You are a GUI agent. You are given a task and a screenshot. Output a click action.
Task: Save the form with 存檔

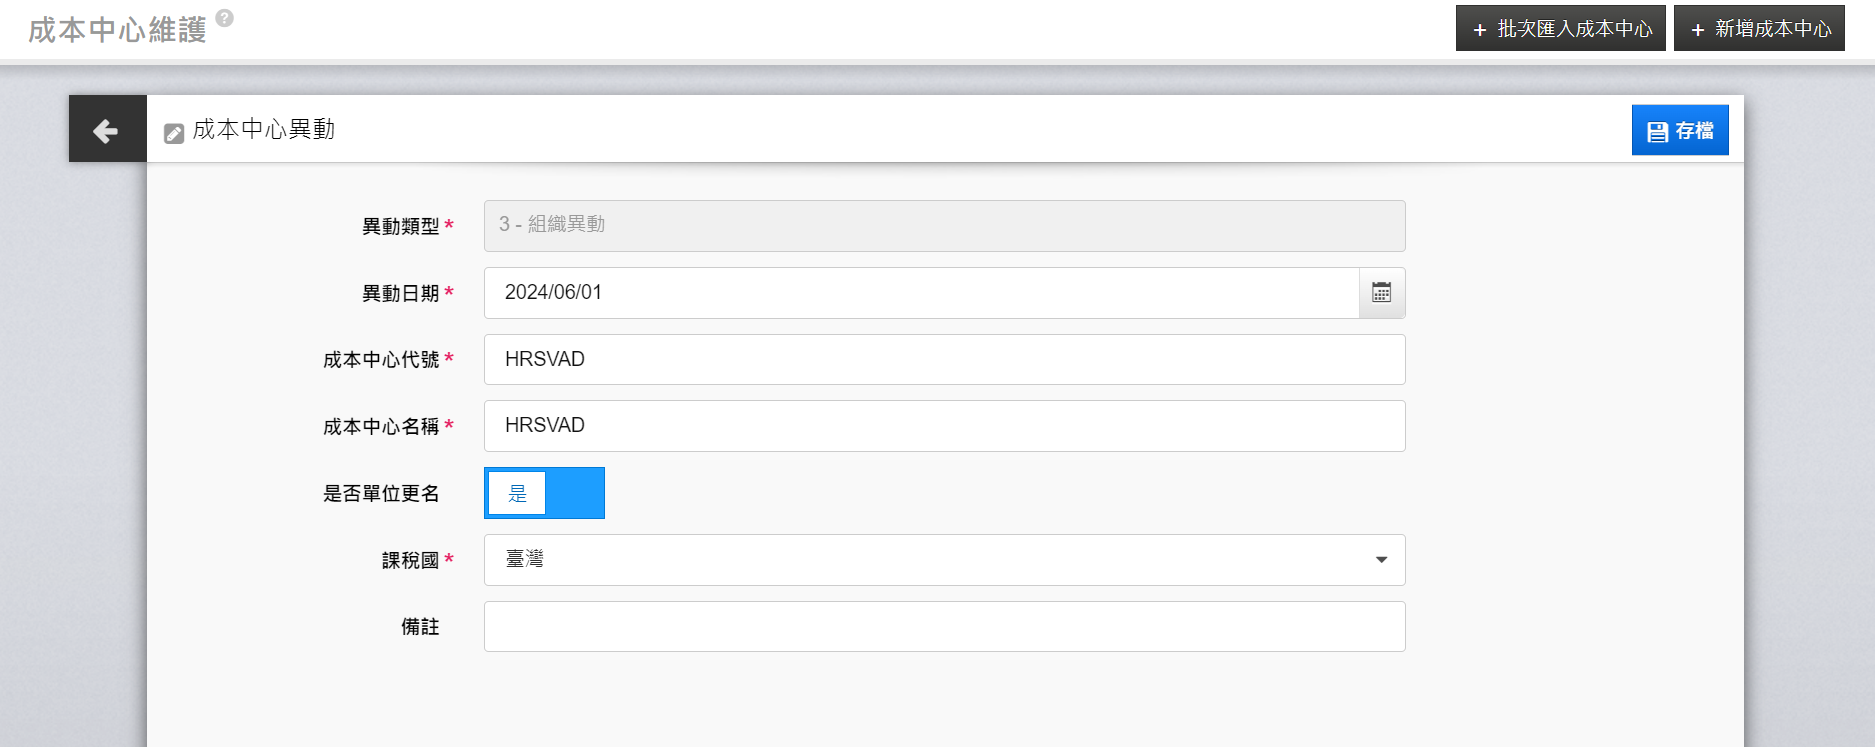tap(1679, 131)
